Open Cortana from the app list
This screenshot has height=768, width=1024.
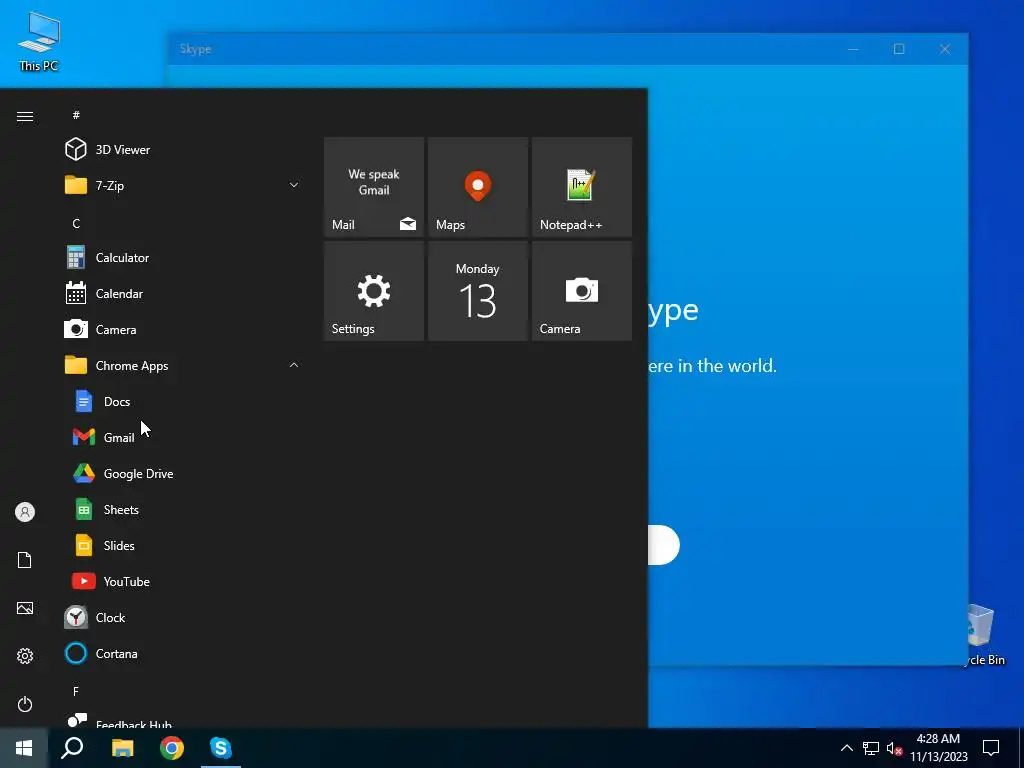[182, 654]
